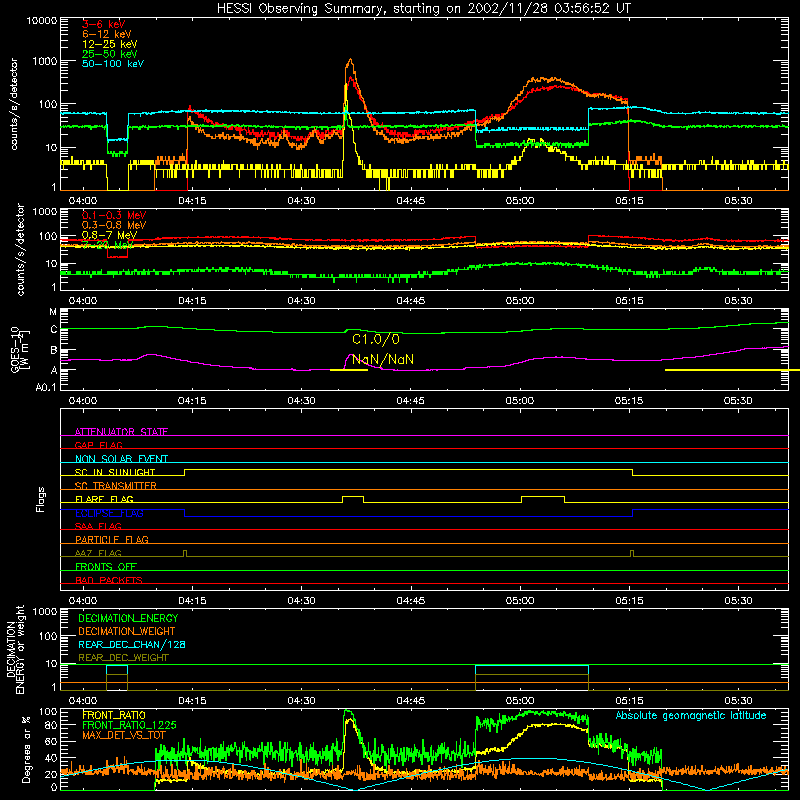Click the 05:30 tick label under Flags panel
The image size is (800, 800).
[738, 601]
